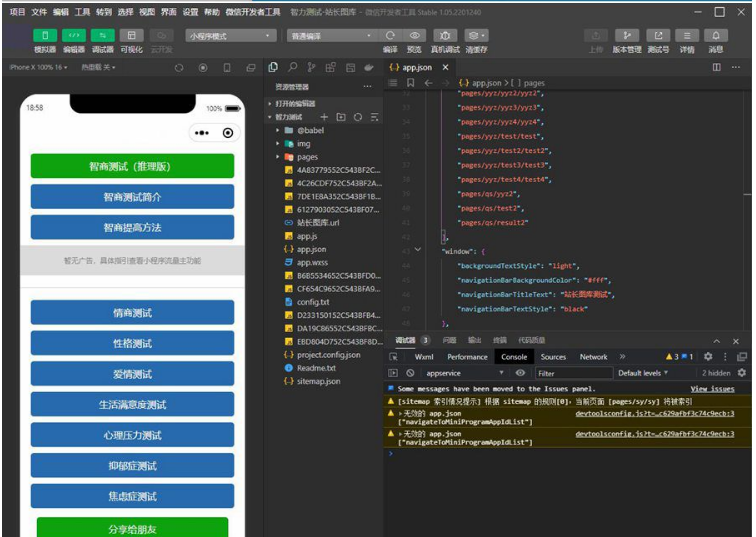Toggle the debugger (调试器) panel button
The image size is (756, 537).
tap(102, 35)
